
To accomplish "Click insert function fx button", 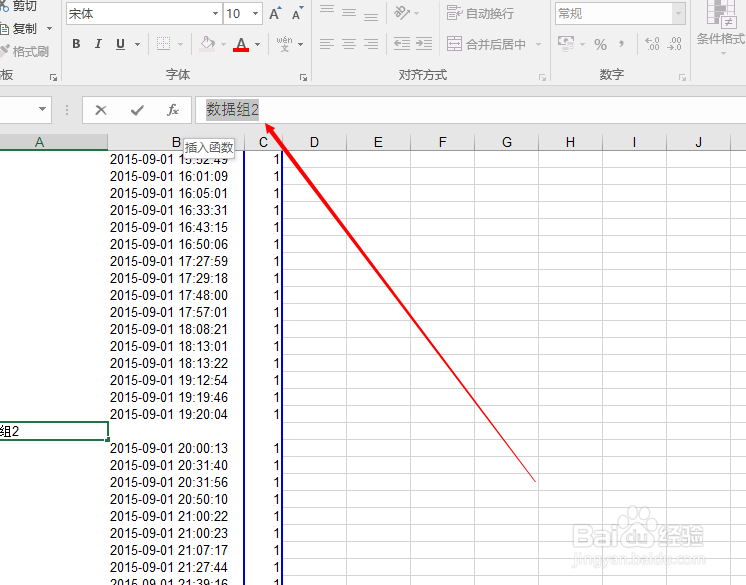I will click(173, 110).
